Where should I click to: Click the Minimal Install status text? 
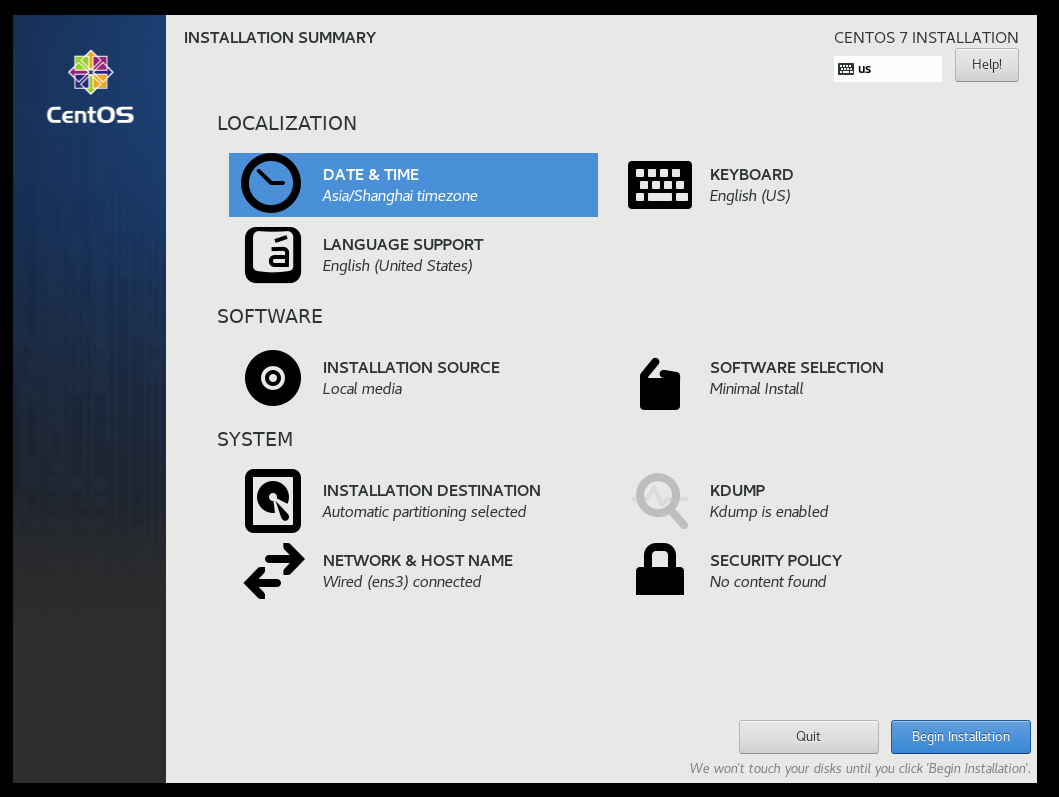click(756, 389)
